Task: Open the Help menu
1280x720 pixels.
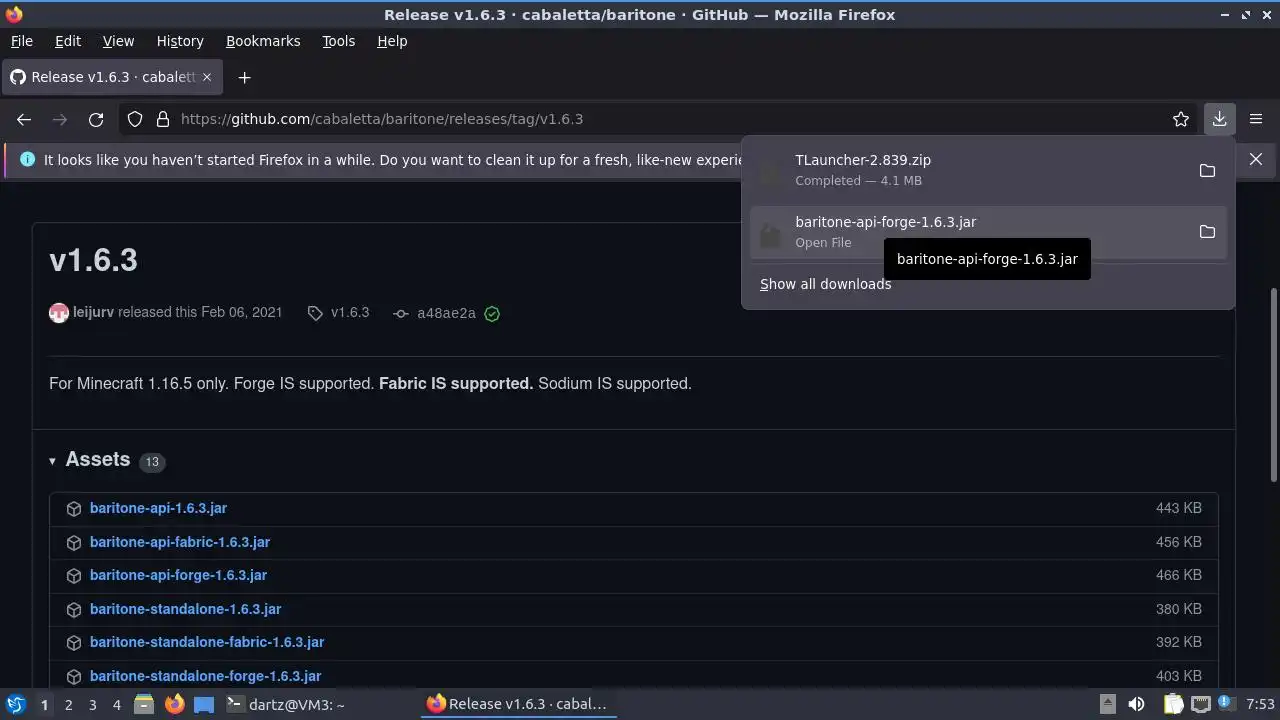Action: 392,41
